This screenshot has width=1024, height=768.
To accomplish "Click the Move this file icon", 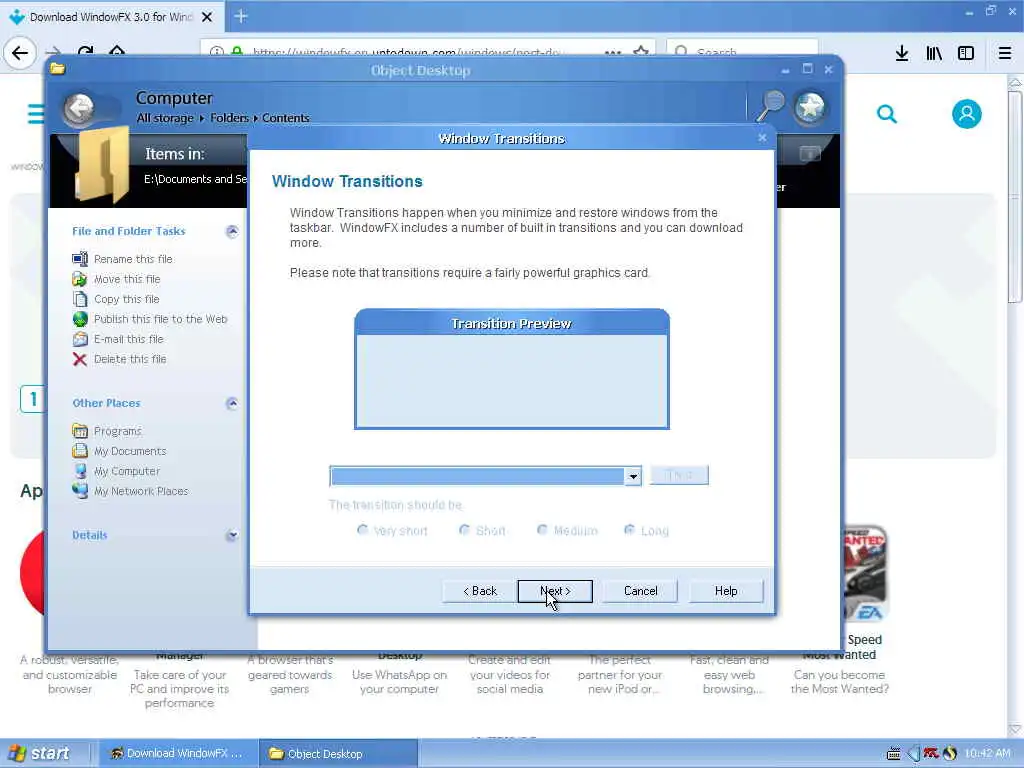I will tap(80, 280).
